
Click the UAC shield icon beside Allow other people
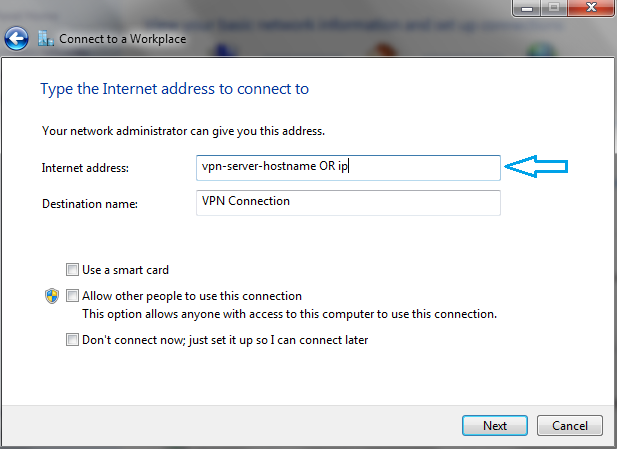(x=52, y=296)
